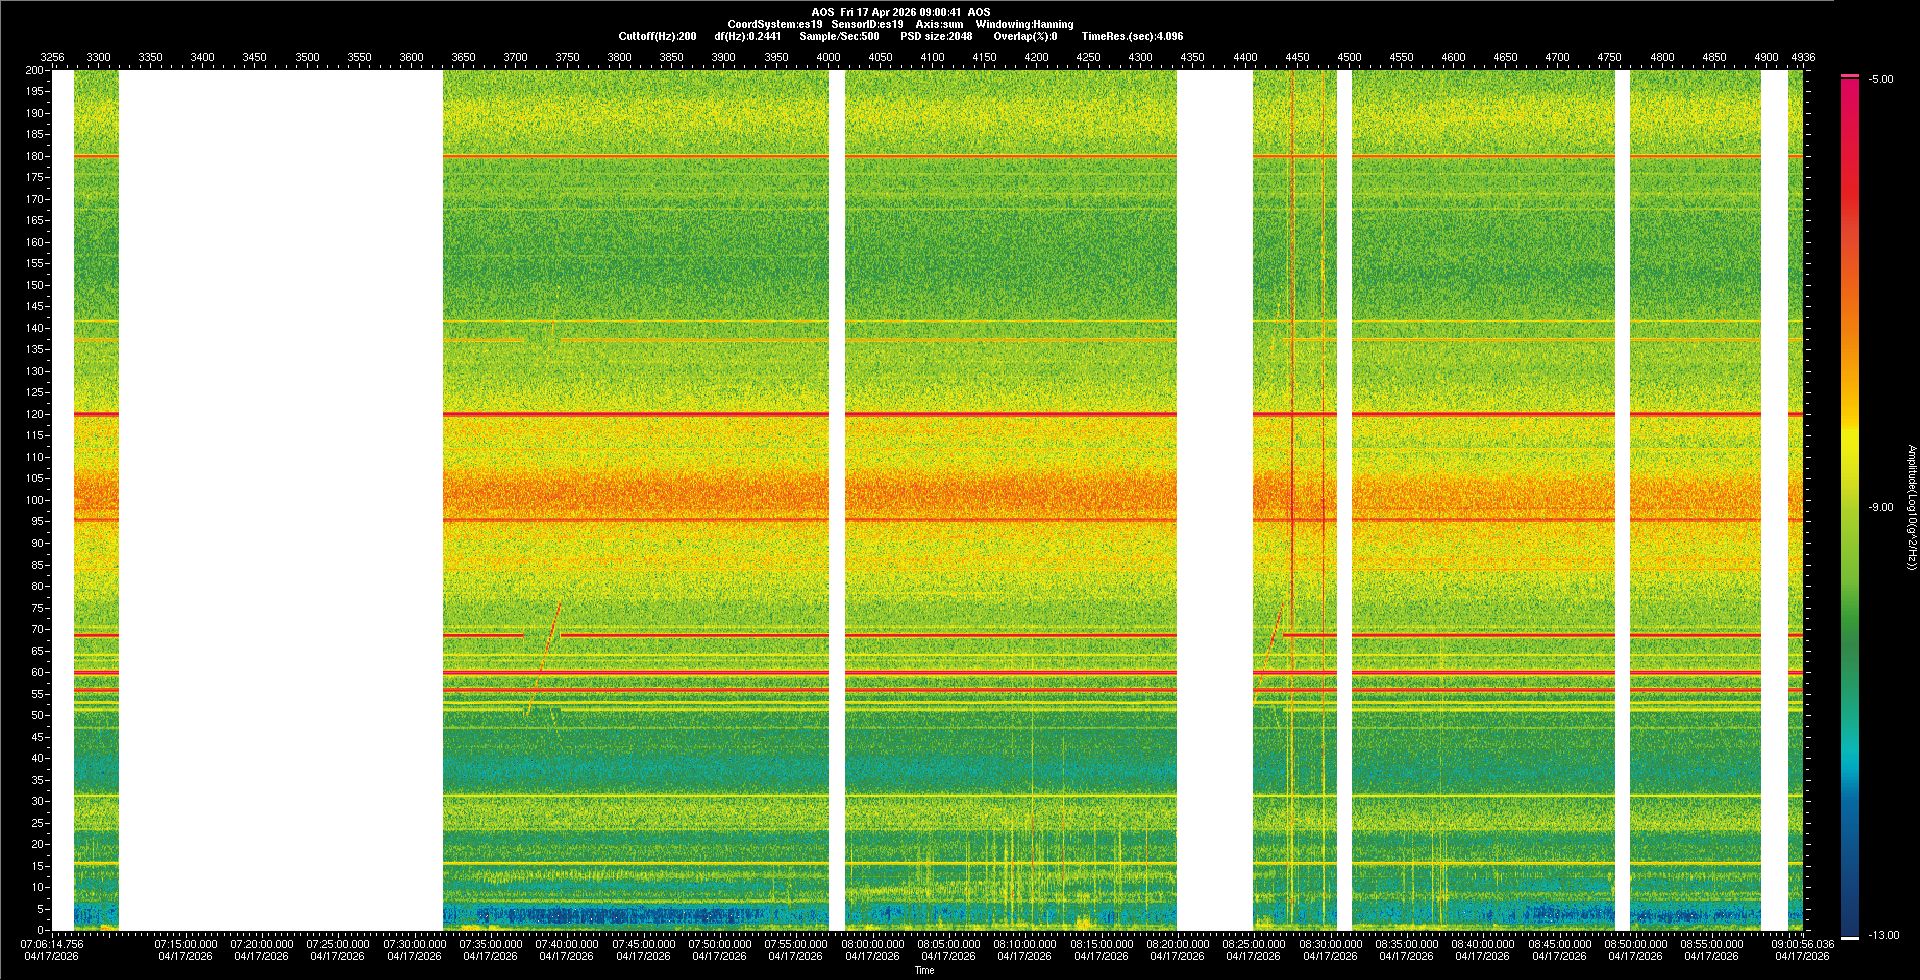
Task: Select the 07:35:00.000 time axis tick label
Action: point(490,944)
